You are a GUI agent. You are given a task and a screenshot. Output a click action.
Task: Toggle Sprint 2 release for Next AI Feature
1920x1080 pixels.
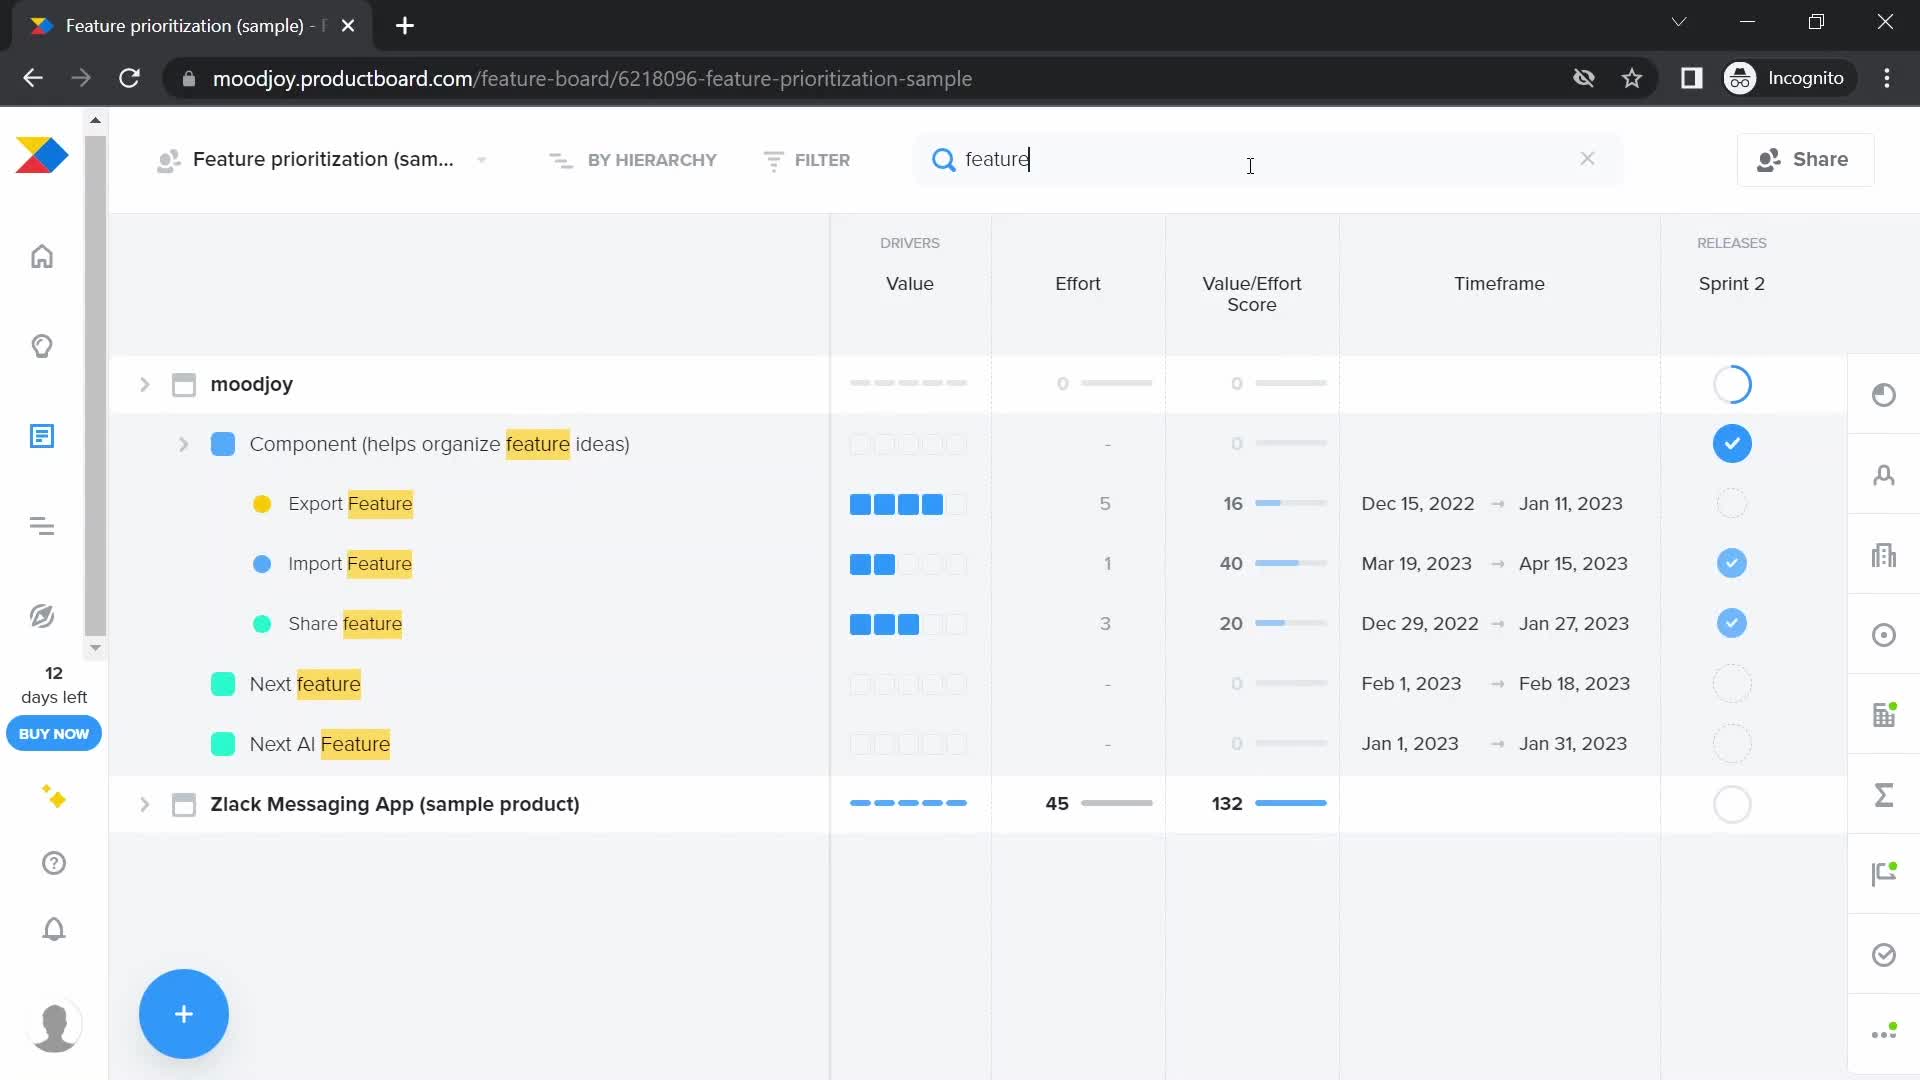(x=1732, y=744)
